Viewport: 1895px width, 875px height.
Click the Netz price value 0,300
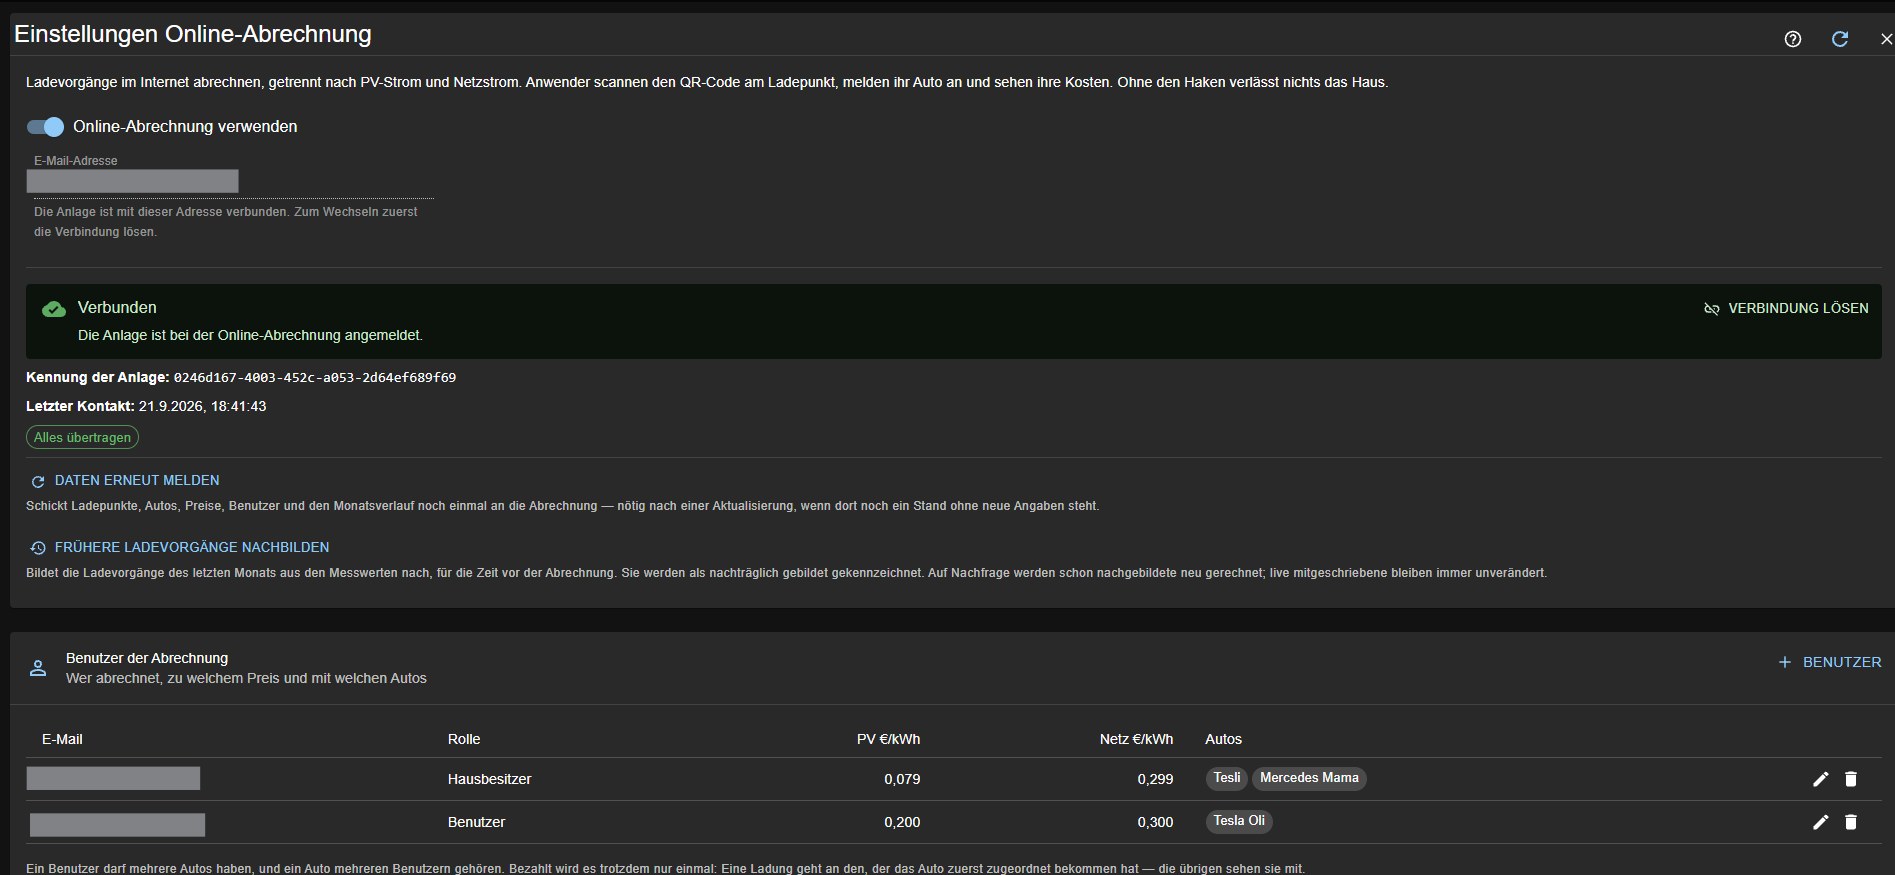tap(1155, 822)
